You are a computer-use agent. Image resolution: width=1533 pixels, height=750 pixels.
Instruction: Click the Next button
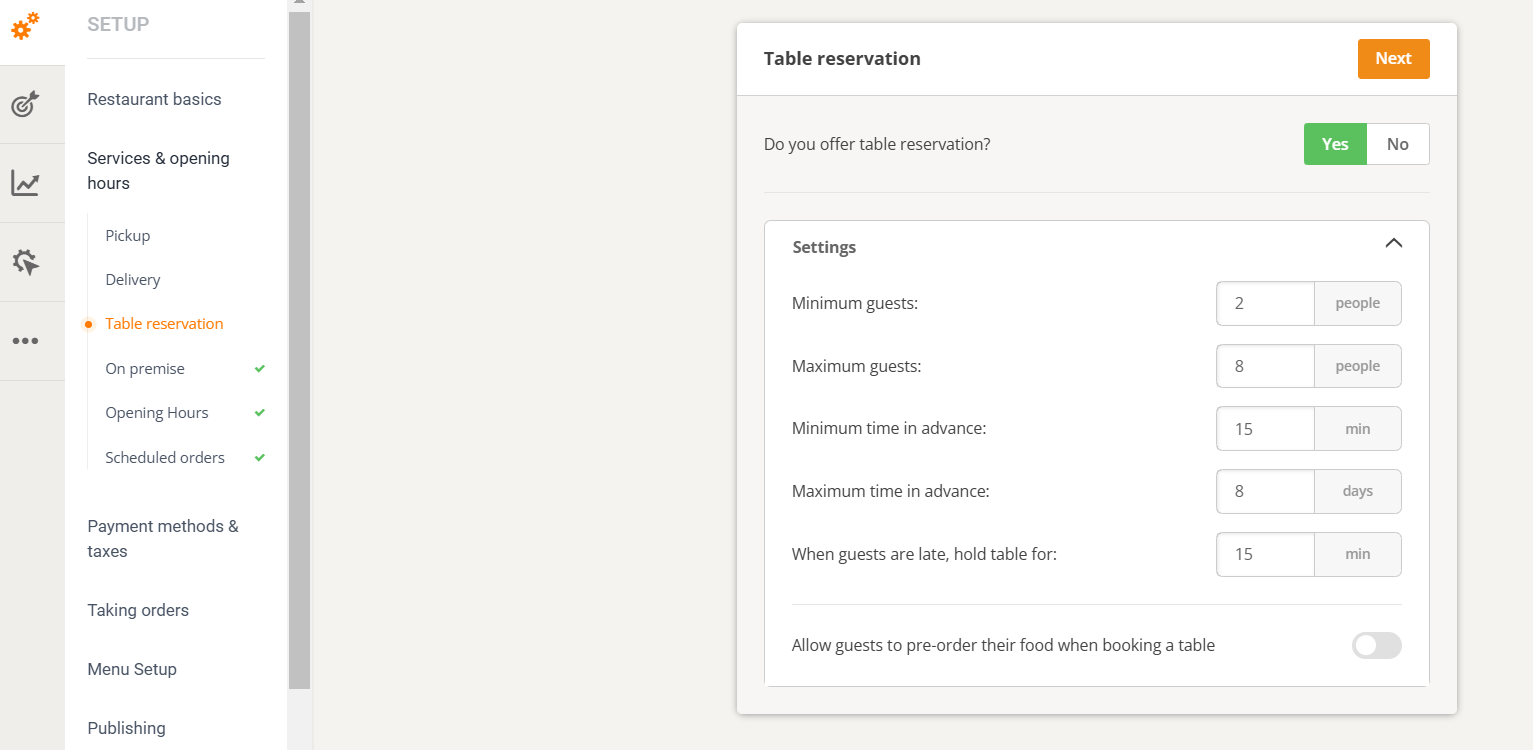(1393, 58)
